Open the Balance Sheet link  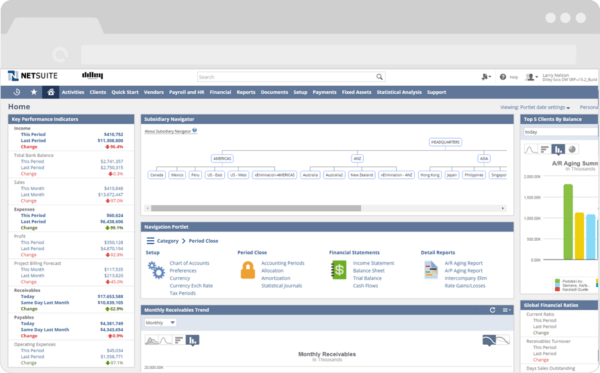(x=368, y=270)
